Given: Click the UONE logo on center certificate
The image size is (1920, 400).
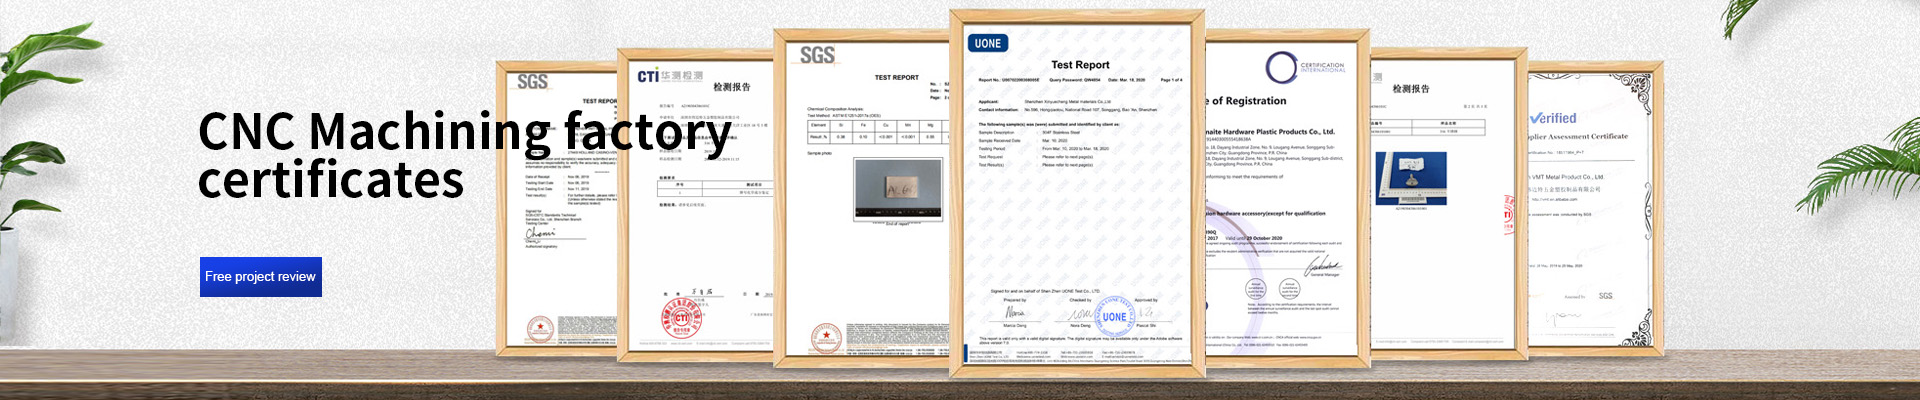Looking at the screenshot, I should [x=987, y=43].
